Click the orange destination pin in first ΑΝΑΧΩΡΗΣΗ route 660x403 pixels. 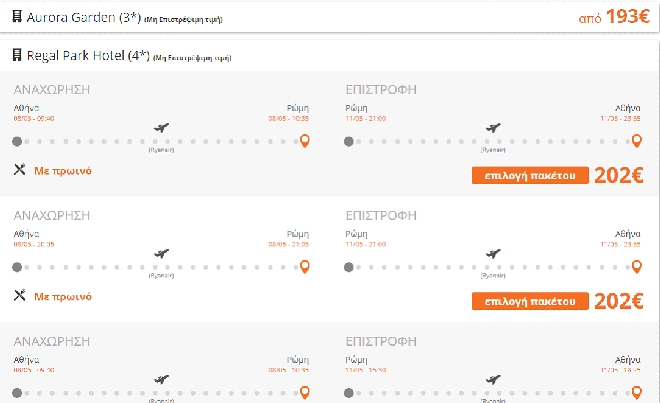click(305, 141)
